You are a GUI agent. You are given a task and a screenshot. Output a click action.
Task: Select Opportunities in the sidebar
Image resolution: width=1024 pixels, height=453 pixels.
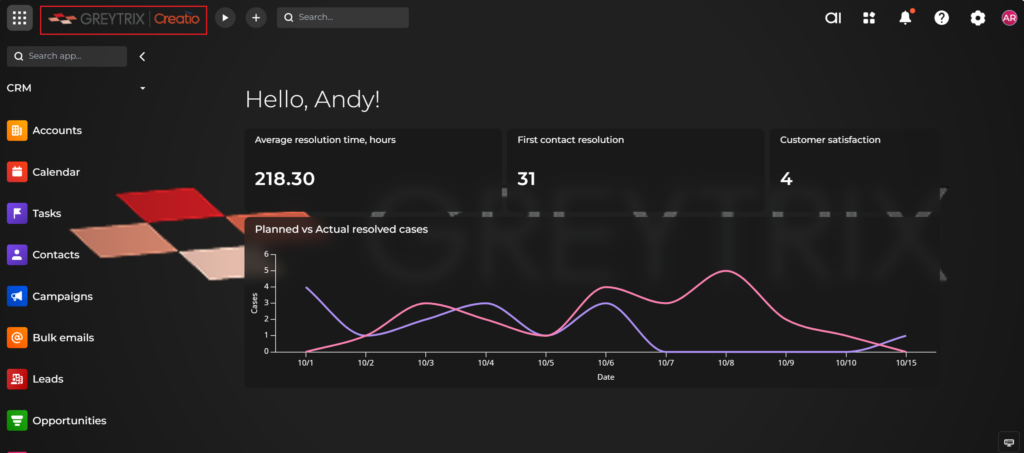tap(68, 421)
